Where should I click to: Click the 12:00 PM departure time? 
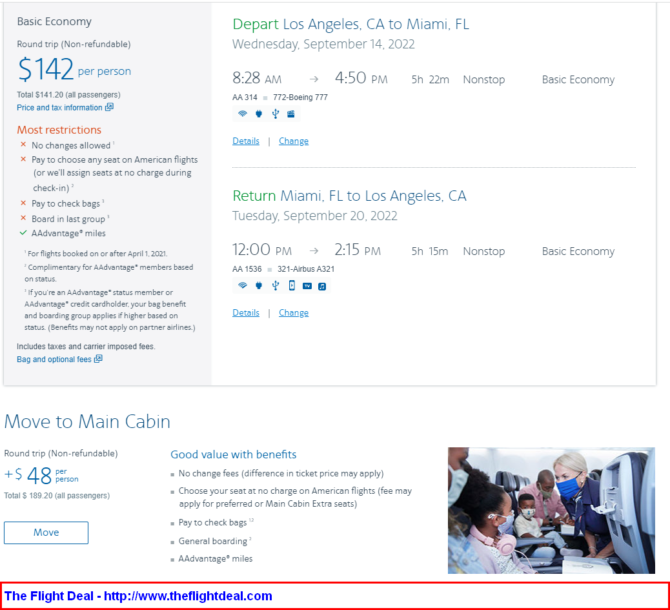point(262,250)
